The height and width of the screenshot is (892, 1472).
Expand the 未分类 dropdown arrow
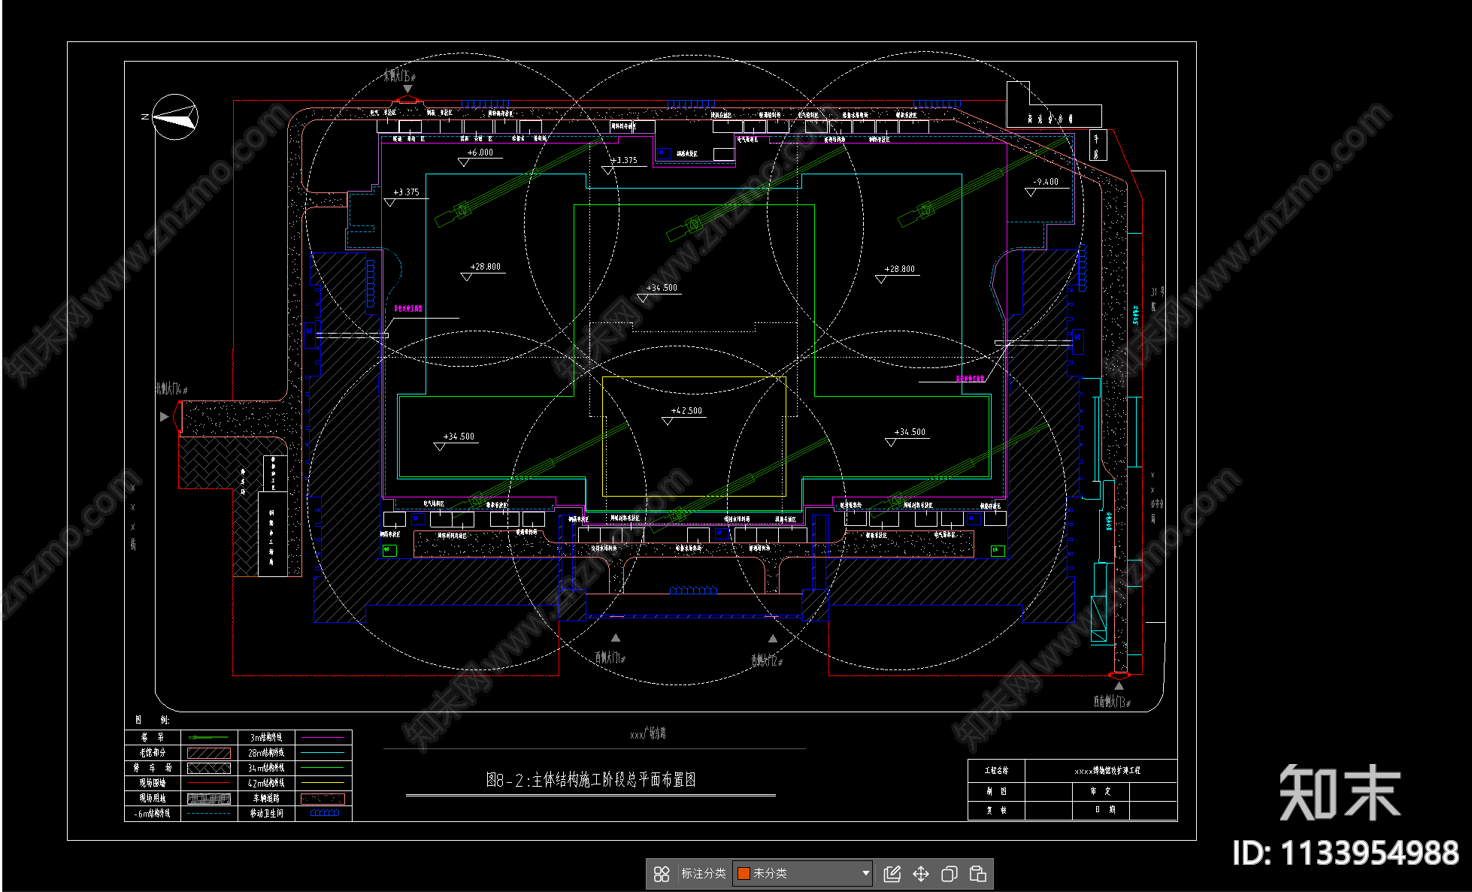865,874
